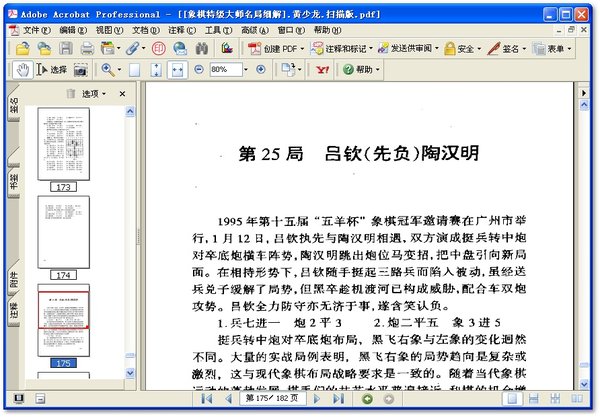Click the binoculars search icon
This screenshot has width=600, height=417.
click(202, 49)
